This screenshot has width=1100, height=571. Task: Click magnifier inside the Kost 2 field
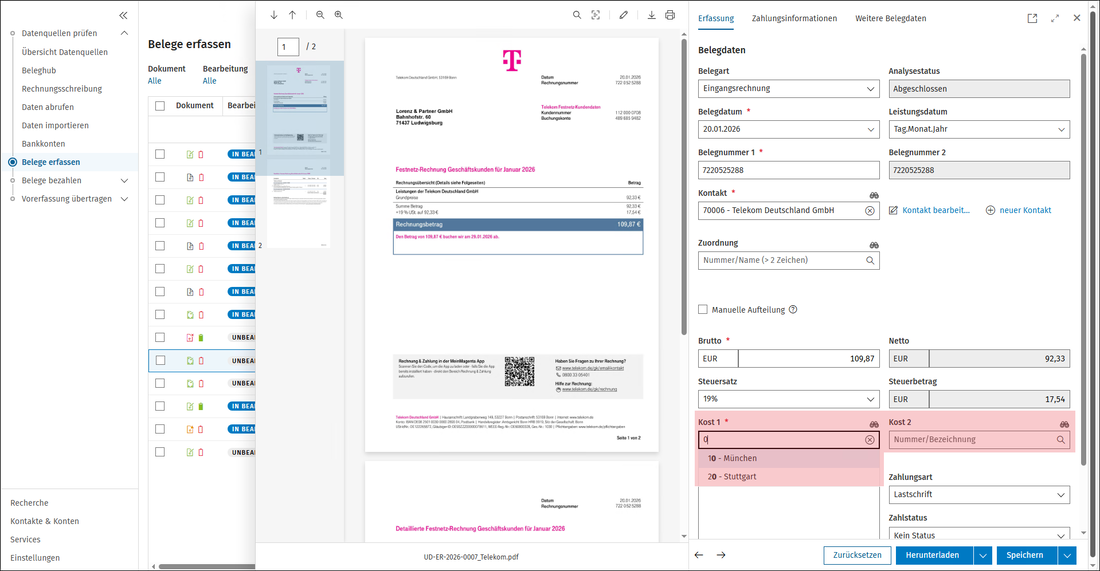[x=1061, y=440]
